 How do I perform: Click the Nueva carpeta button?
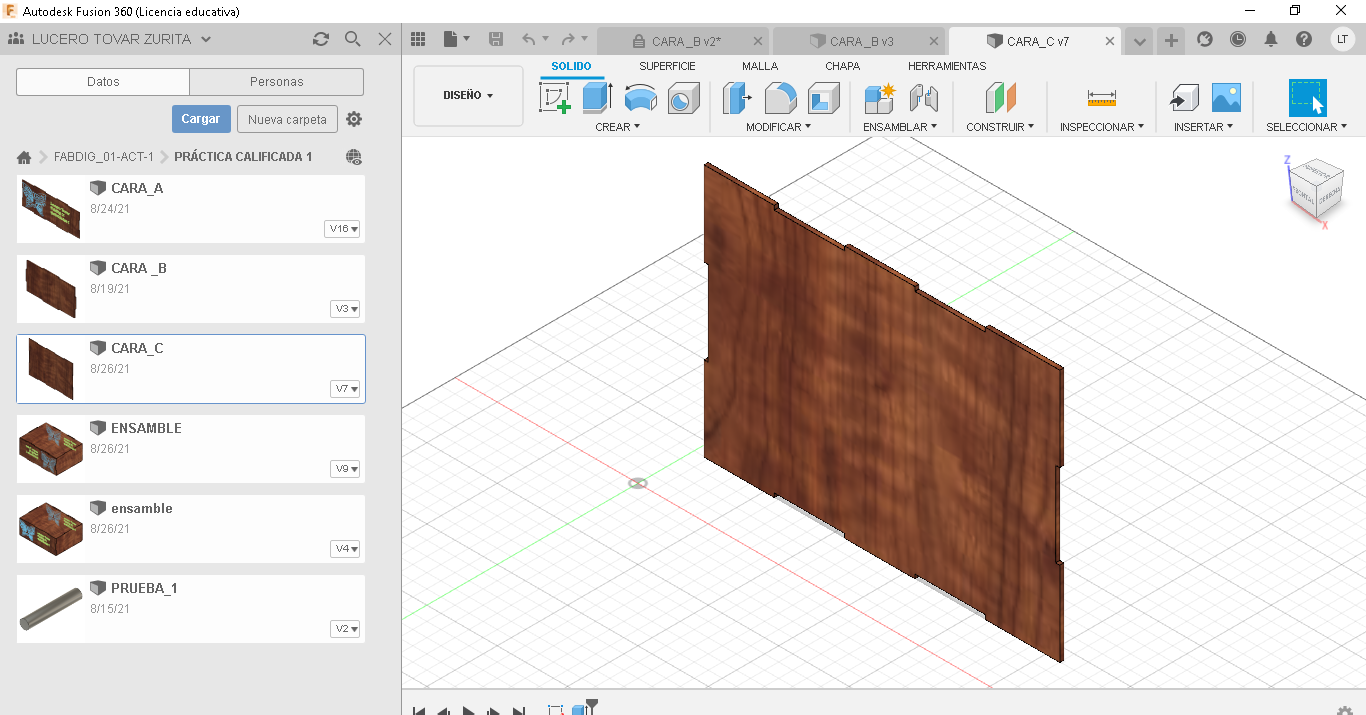click(x=287, y=119)
